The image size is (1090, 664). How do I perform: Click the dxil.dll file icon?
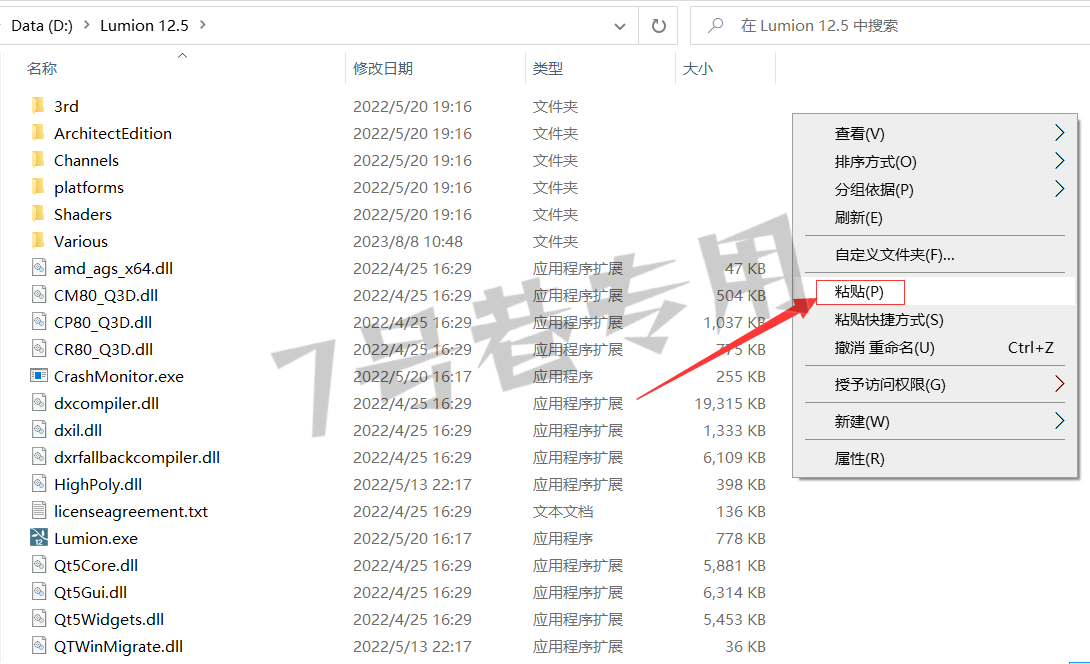(x=39, y=430)
